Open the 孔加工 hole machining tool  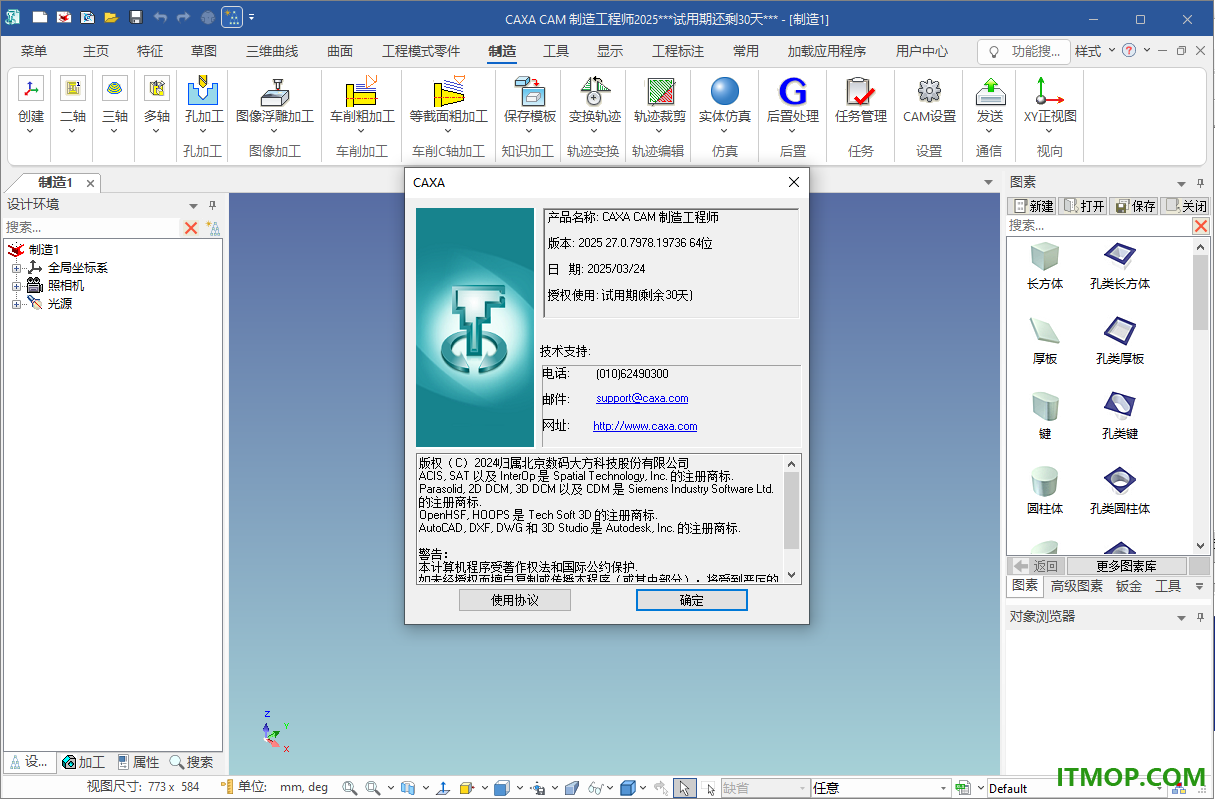click(x=204, y=102)
